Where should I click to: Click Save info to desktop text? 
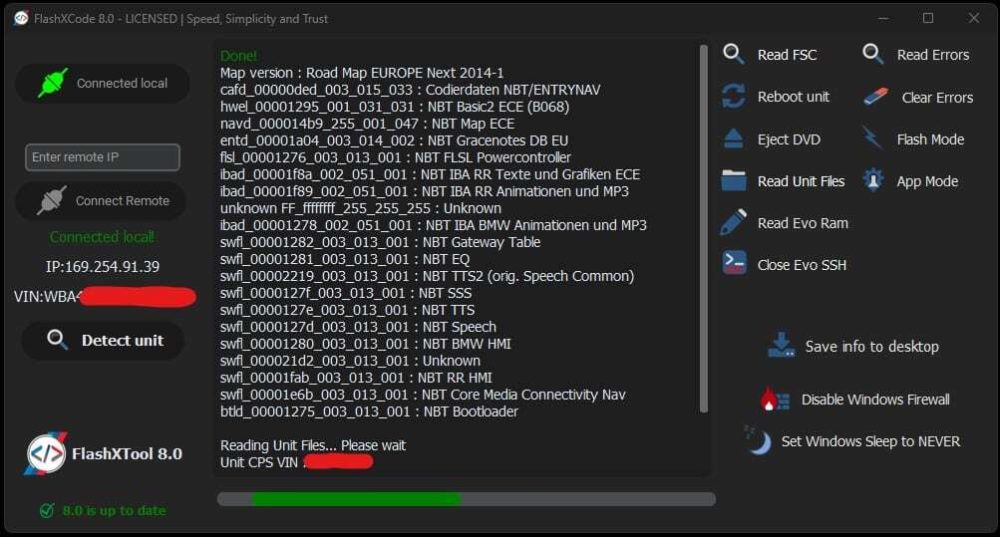coord(872,347)
